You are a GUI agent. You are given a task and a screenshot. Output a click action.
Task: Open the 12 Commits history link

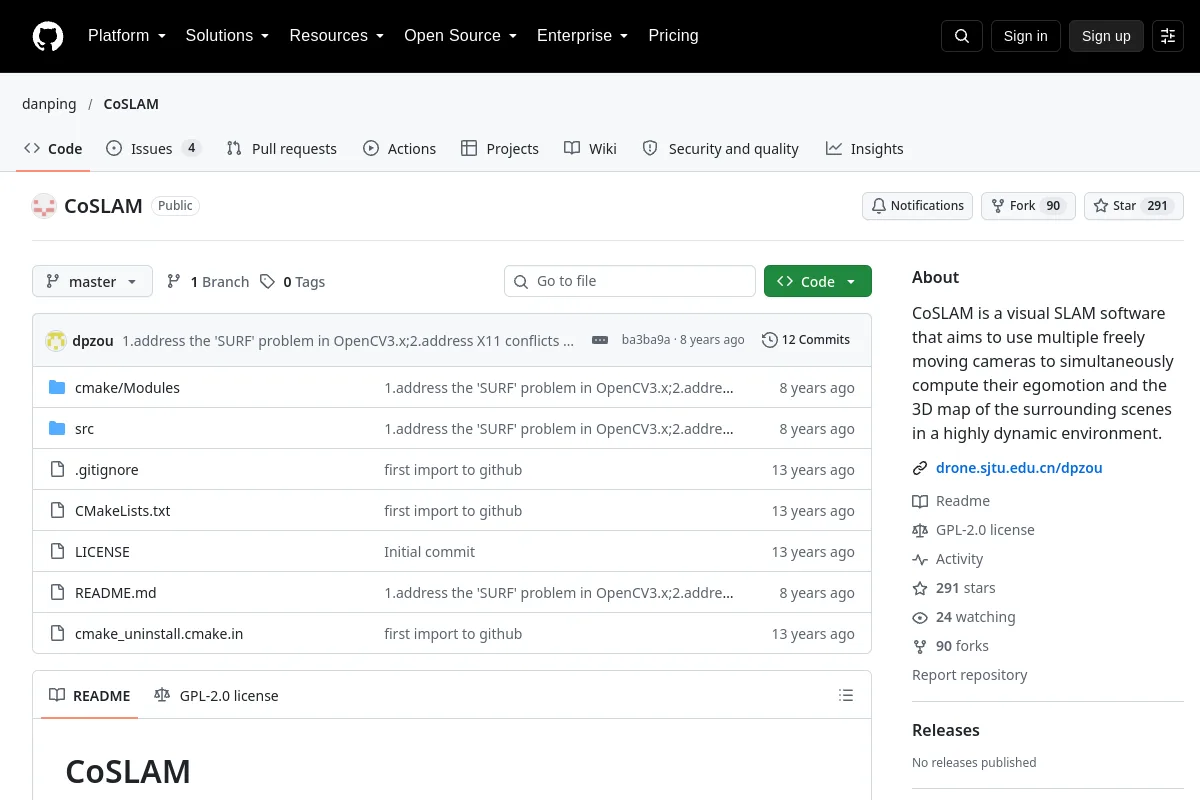(x=806, y=340)
